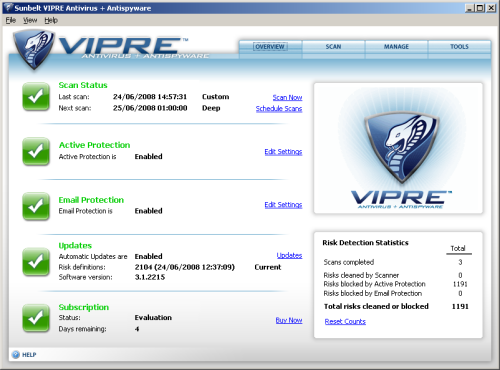Click the blue question mark Help icon
Image resolution: width=500 pixels, height=370 pixels.
pos(16,355)
